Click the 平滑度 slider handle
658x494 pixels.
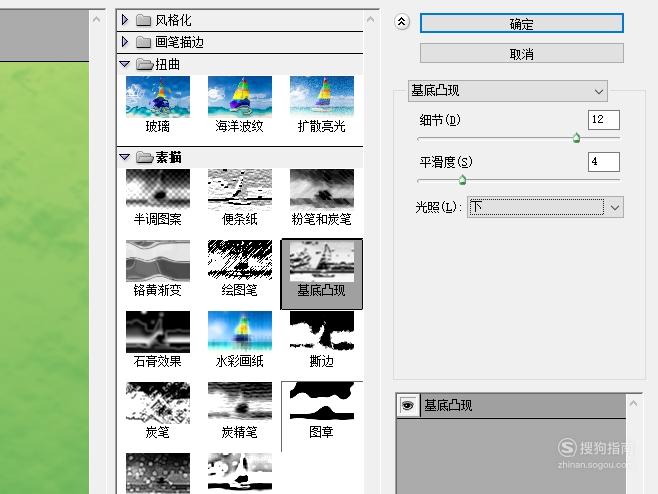click(x=462, y=180)
